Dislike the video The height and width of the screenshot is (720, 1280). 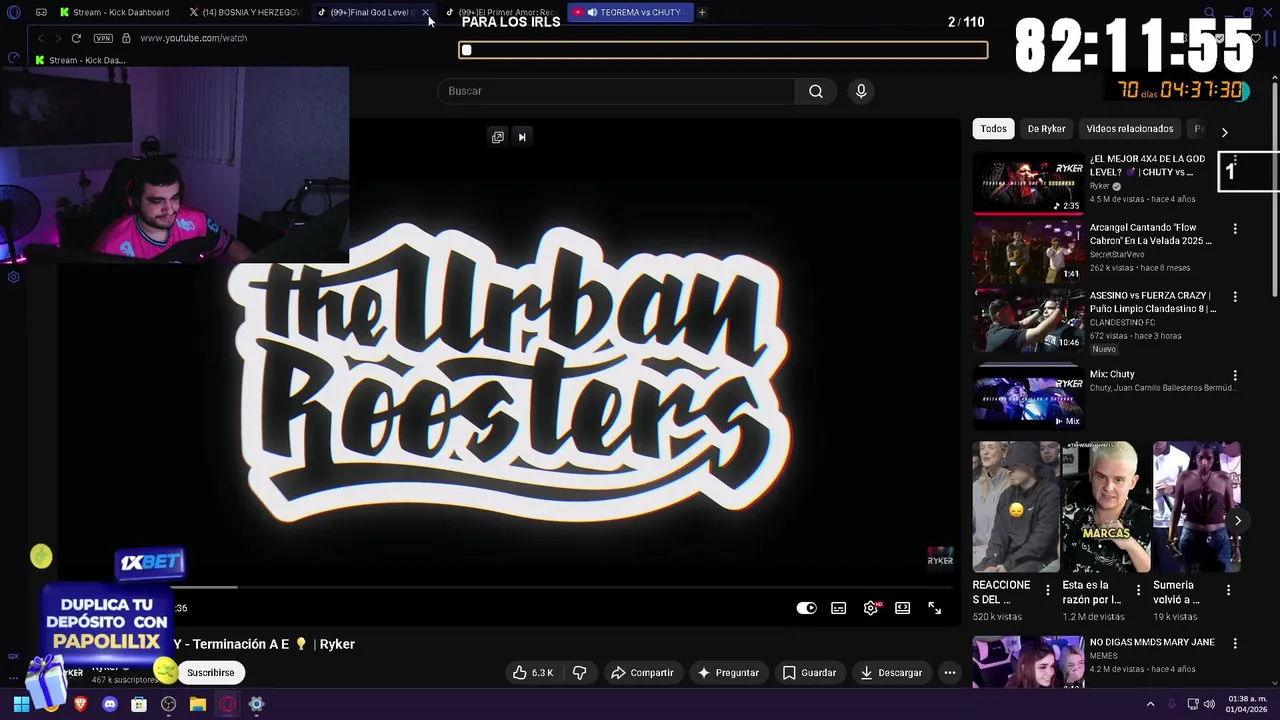tap(579, 673)
